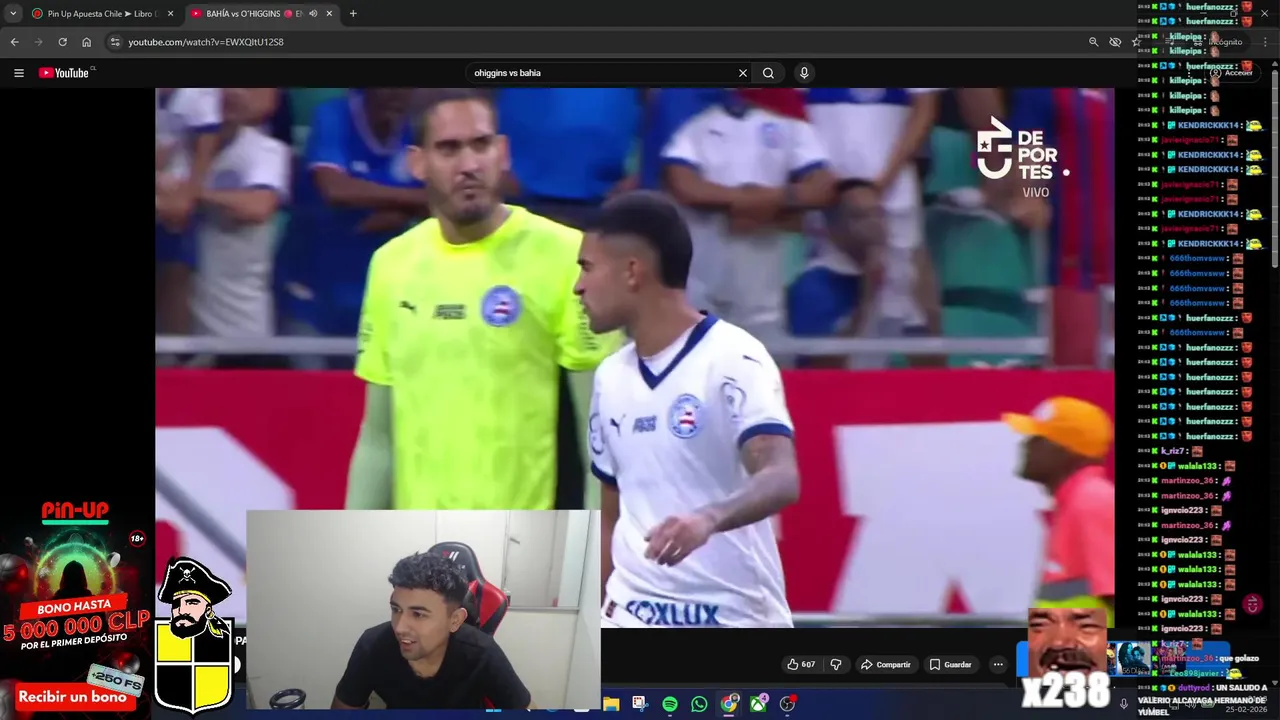Click the duttyrod chat message
This screenshot has width=1280, height=720.
[1202, 700]
